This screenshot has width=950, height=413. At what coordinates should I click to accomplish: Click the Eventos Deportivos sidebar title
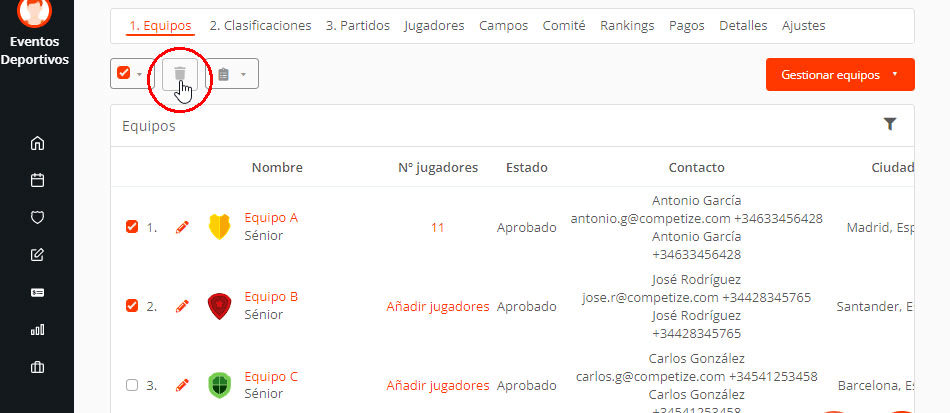(35, 50)
